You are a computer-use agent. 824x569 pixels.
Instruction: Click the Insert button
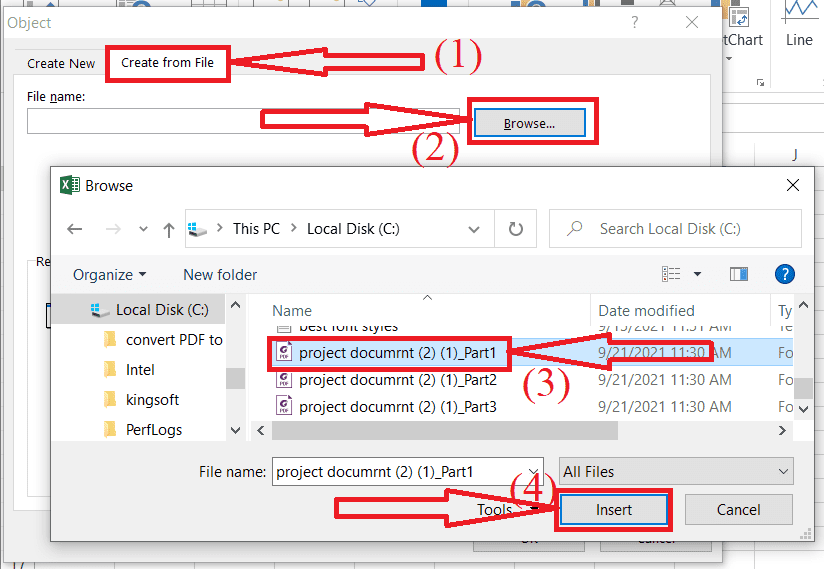coord(613,510)
